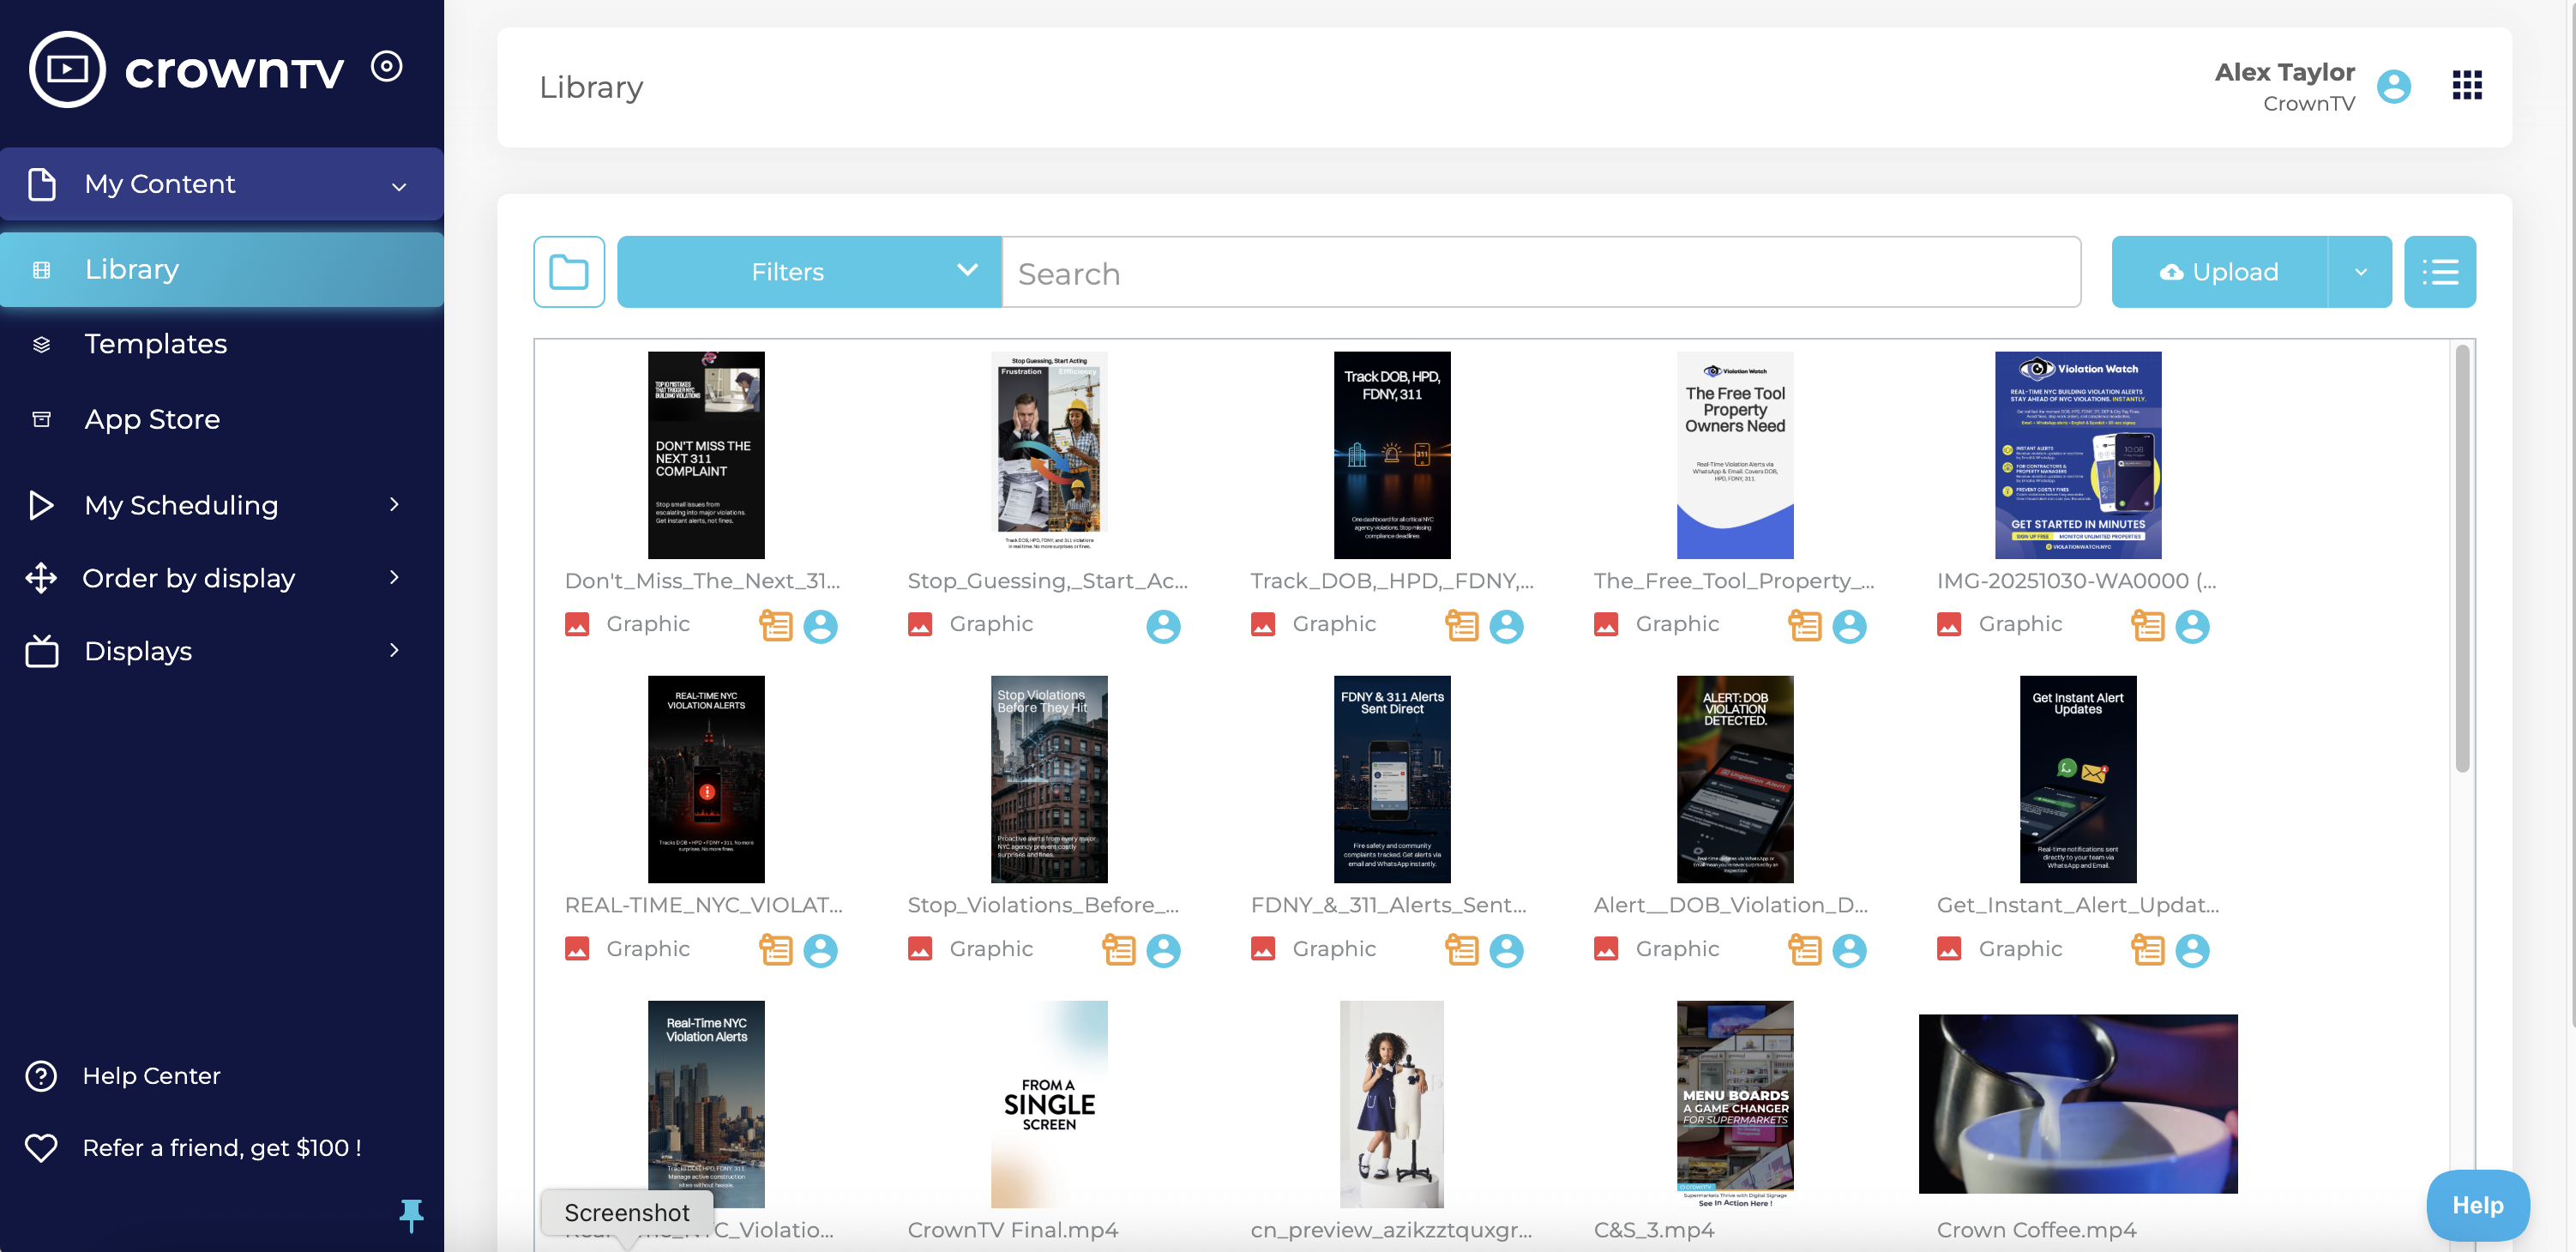Switch to list view with the list icon

(x=2440, y=271)
